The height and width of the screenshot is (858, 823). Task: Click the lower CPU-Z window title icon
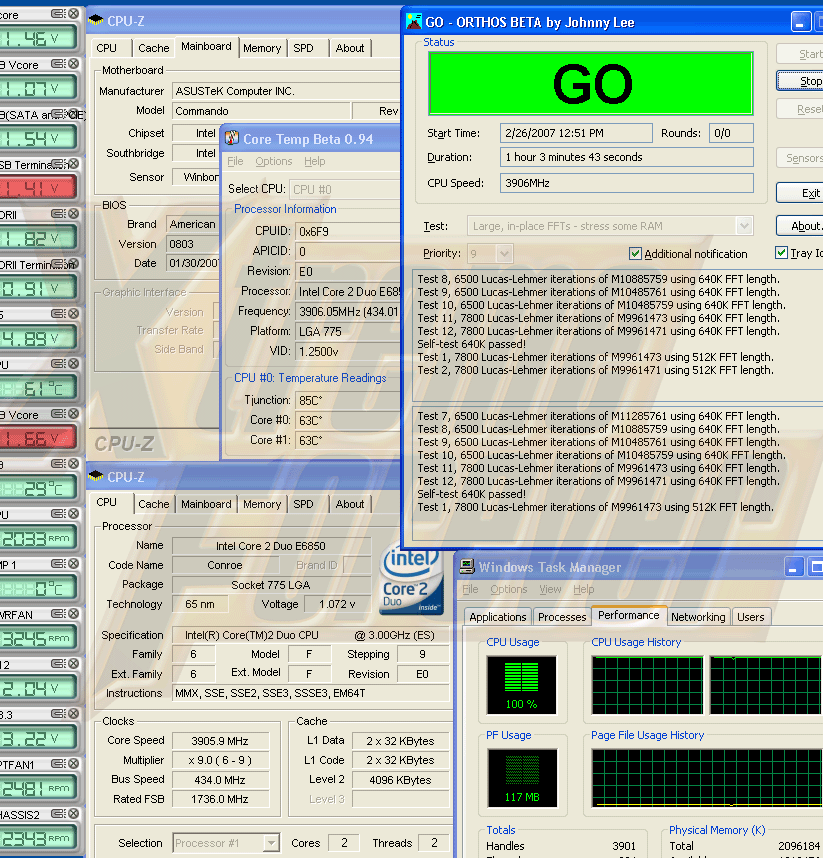pyautogui.click(x=96, y=476)
